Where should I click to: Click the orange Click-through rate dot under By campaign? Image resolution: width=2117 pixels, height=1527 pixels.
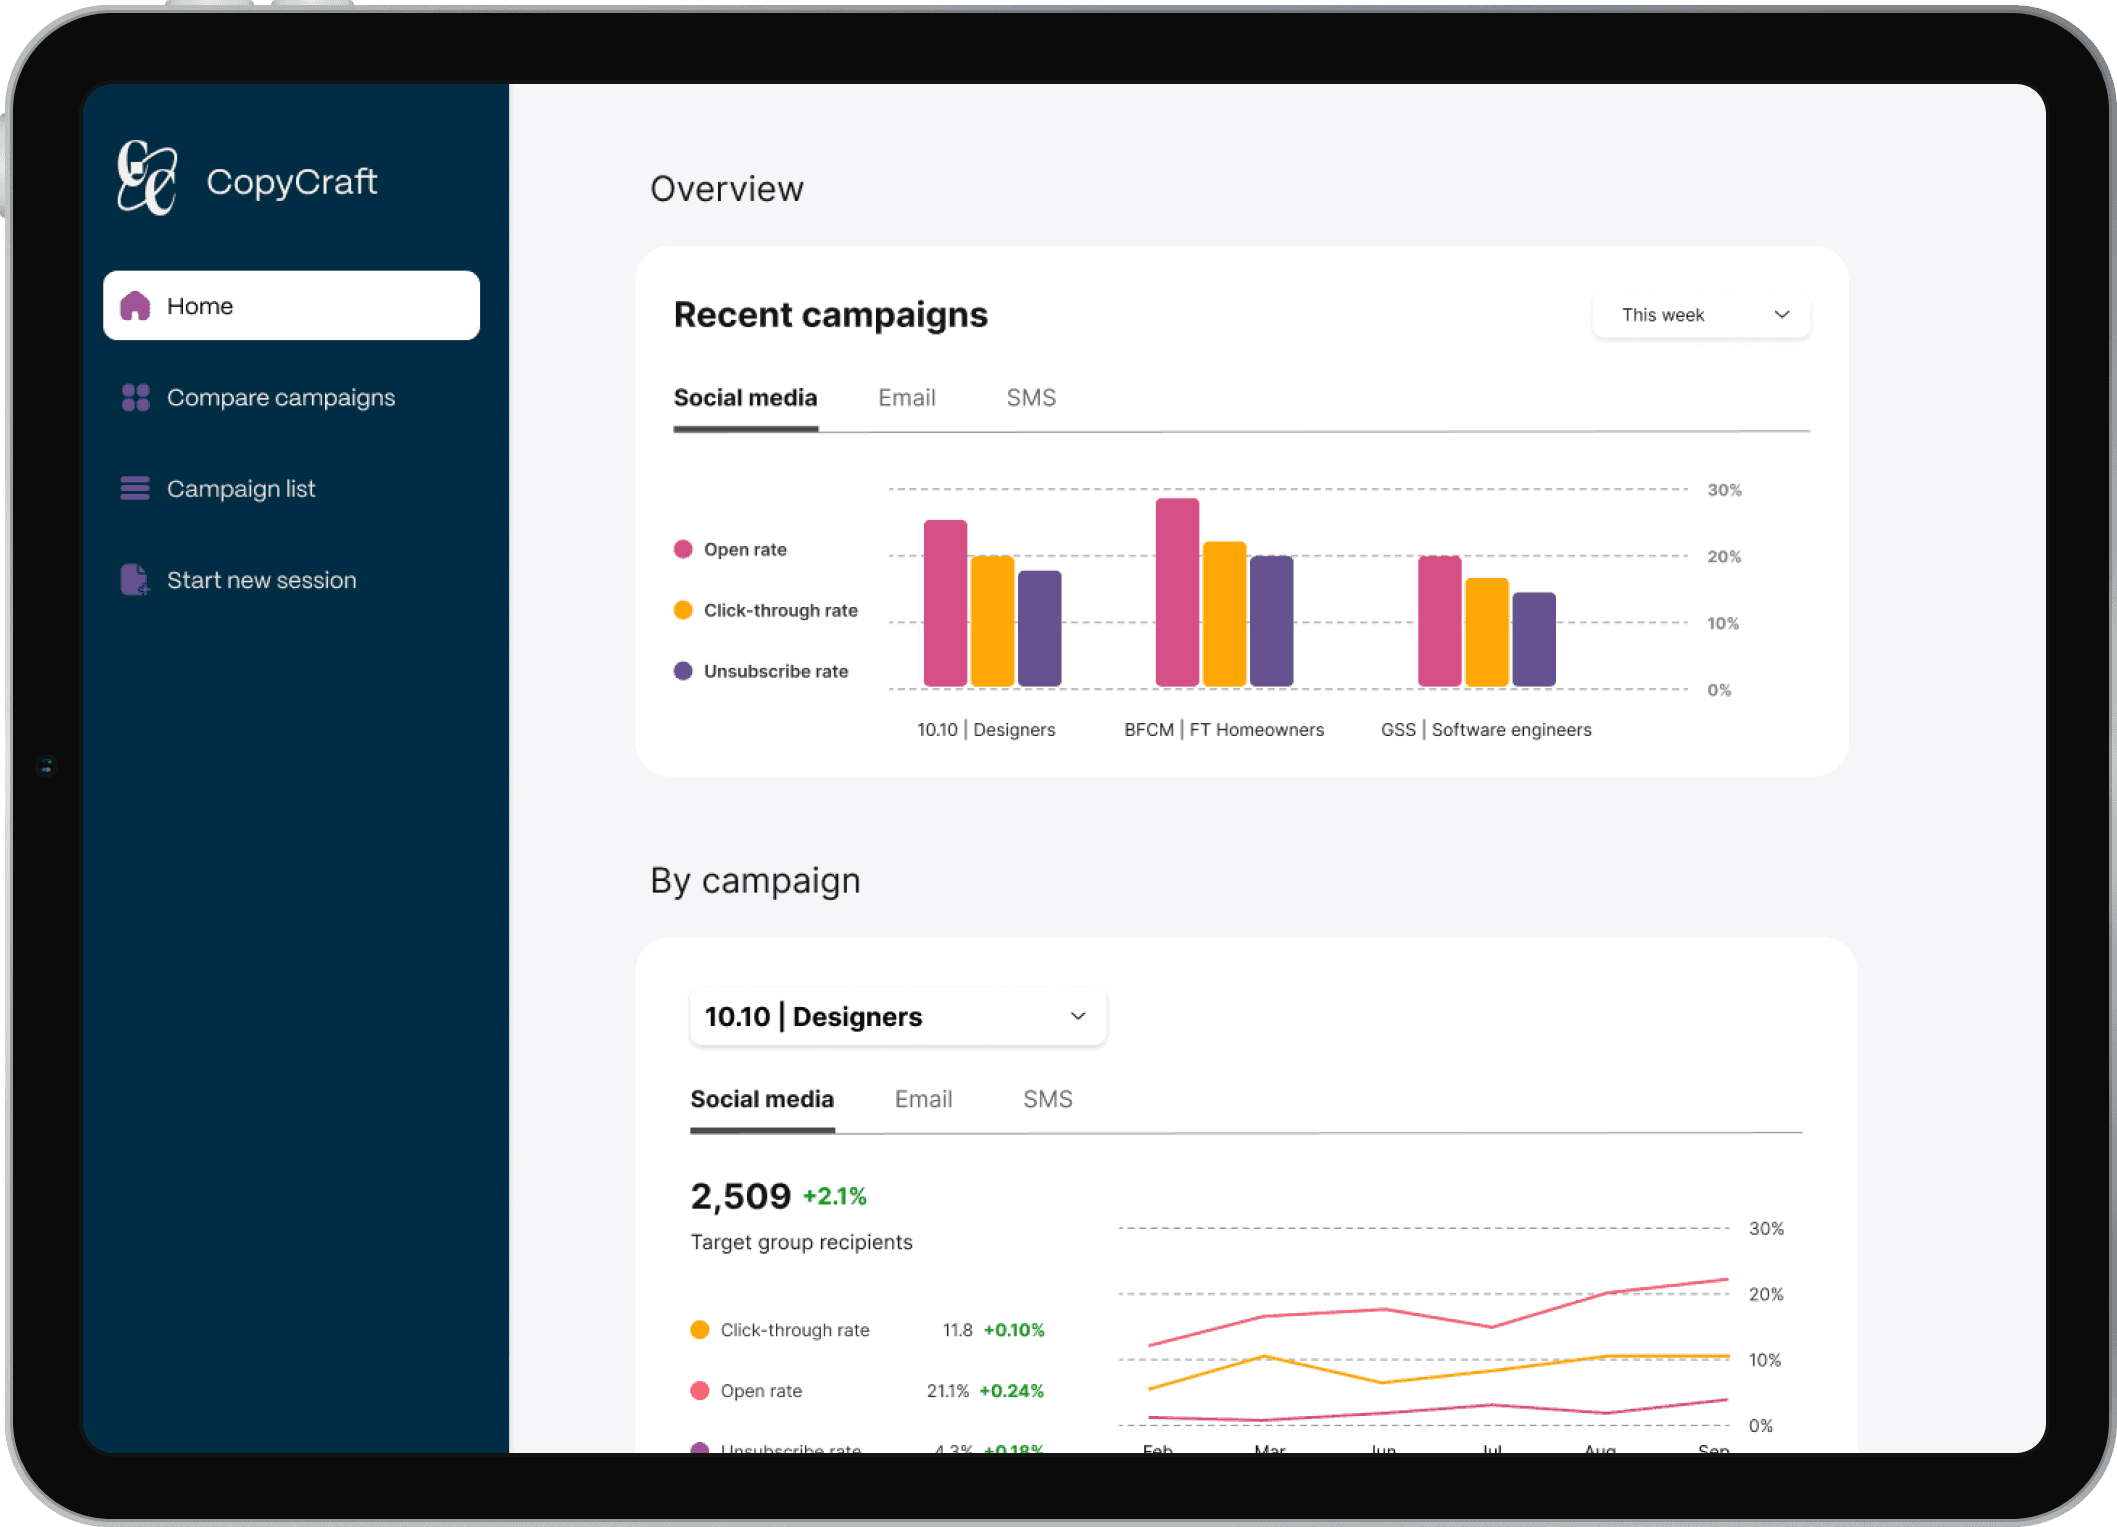click(x=700, y=1330)
